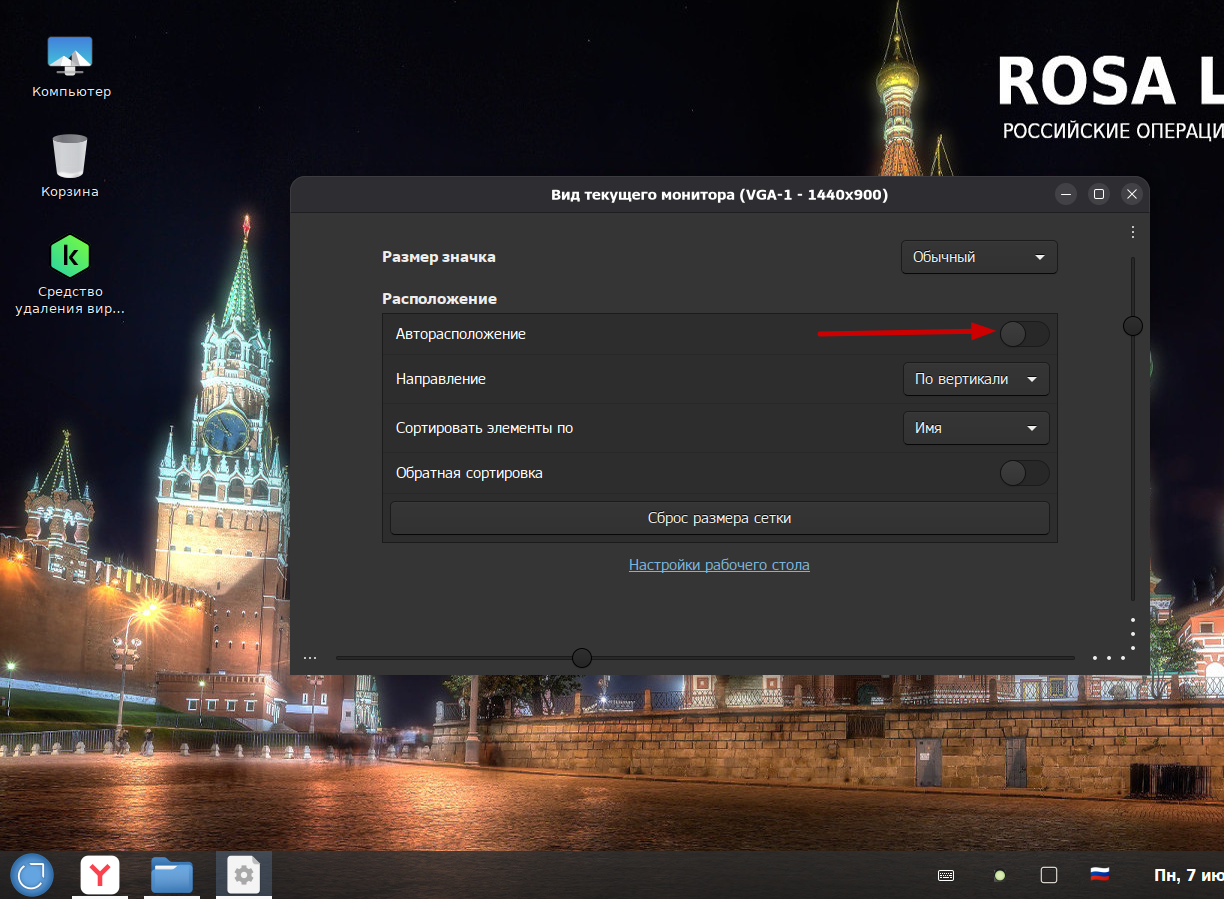This screenshot has width=1224, height=899.
Task: Enable the Авторасположение toggle
Action: [x=1024, y=334]
